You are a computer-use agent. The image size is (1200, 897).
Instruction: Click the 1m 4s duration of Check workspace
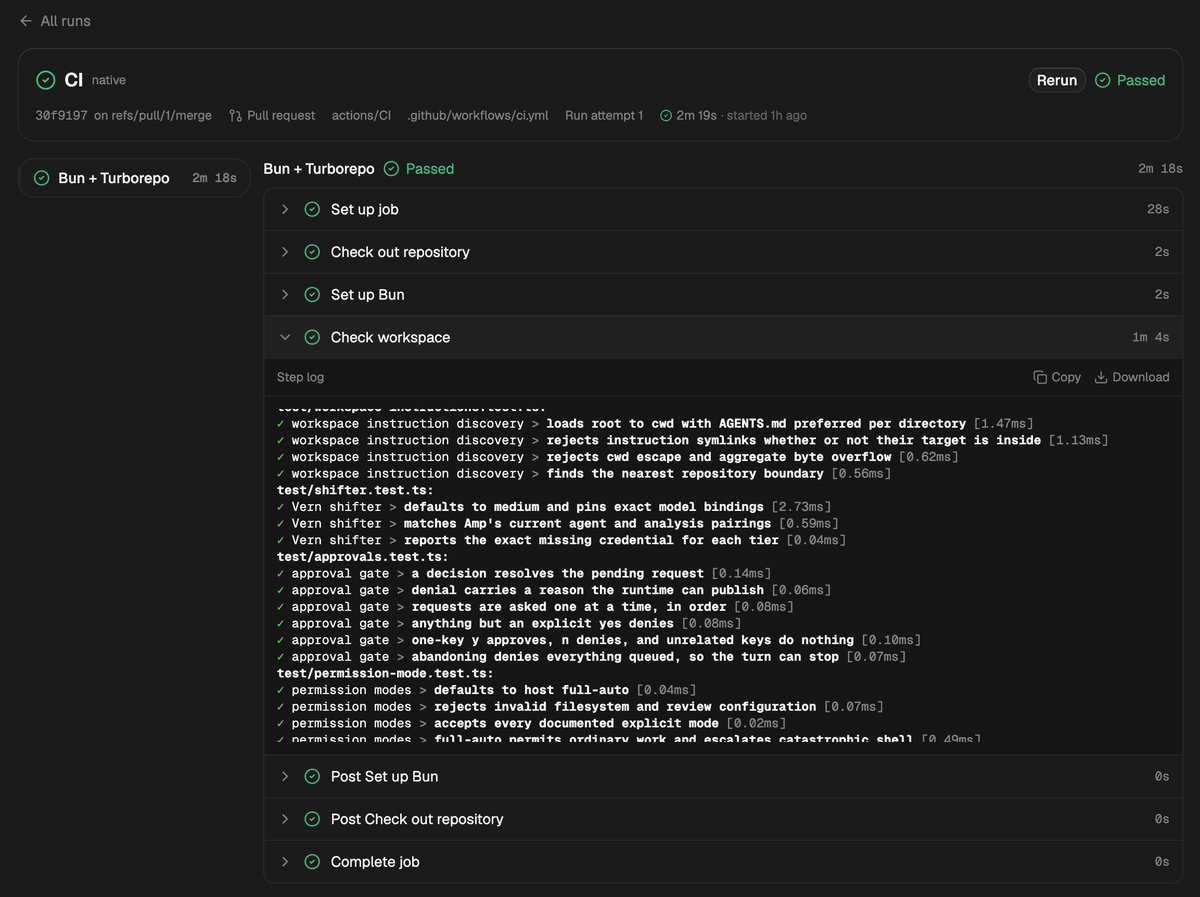point(1150,337)
